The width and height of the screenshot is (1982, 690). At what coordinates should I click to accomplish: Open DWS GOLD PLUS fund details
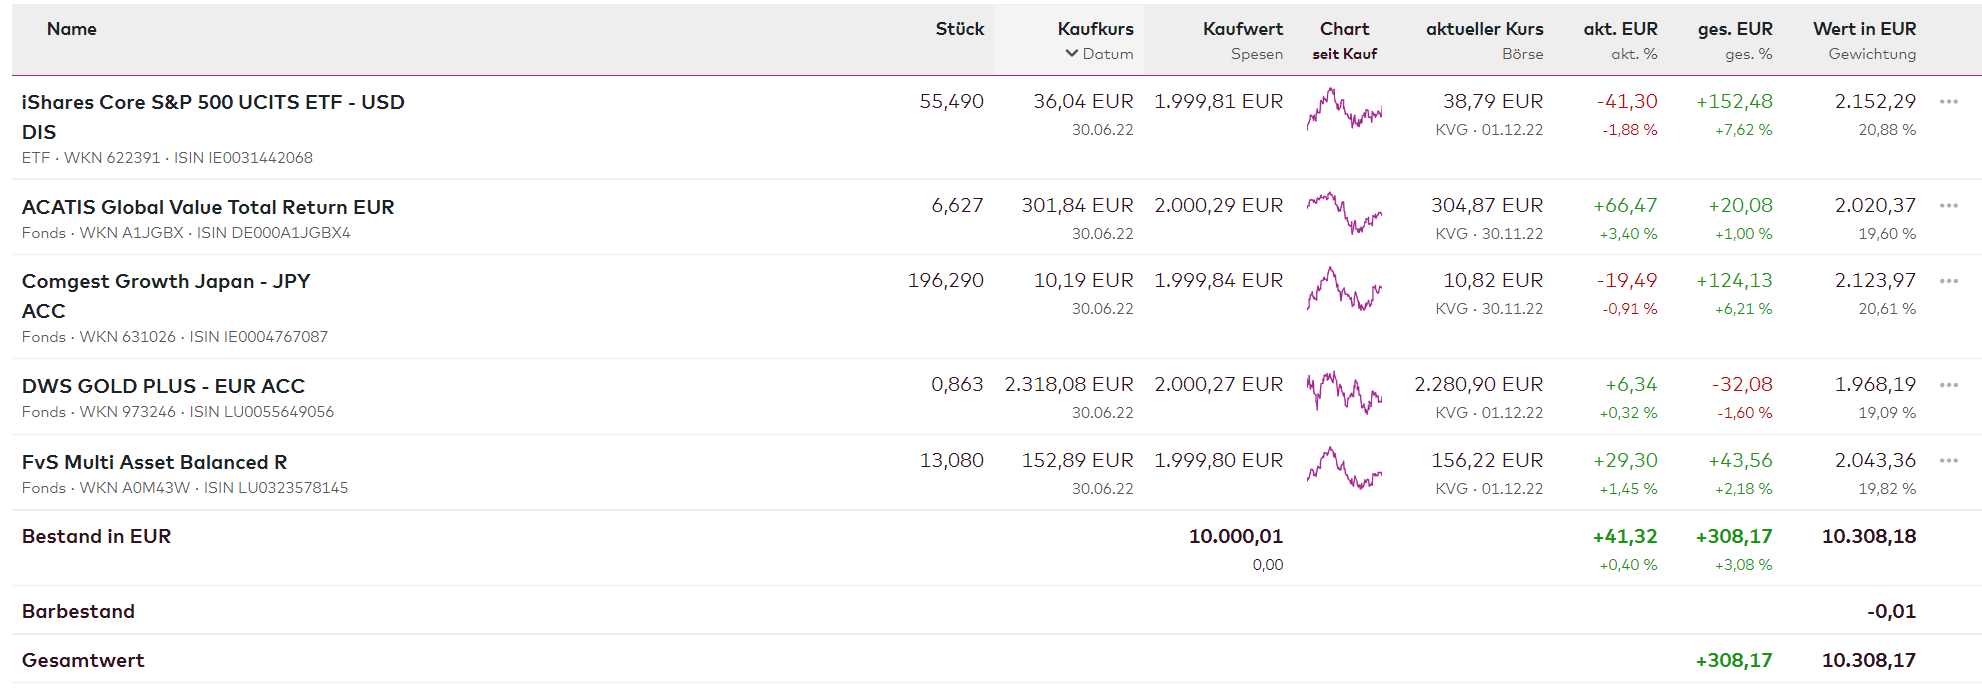click(163, 386)
